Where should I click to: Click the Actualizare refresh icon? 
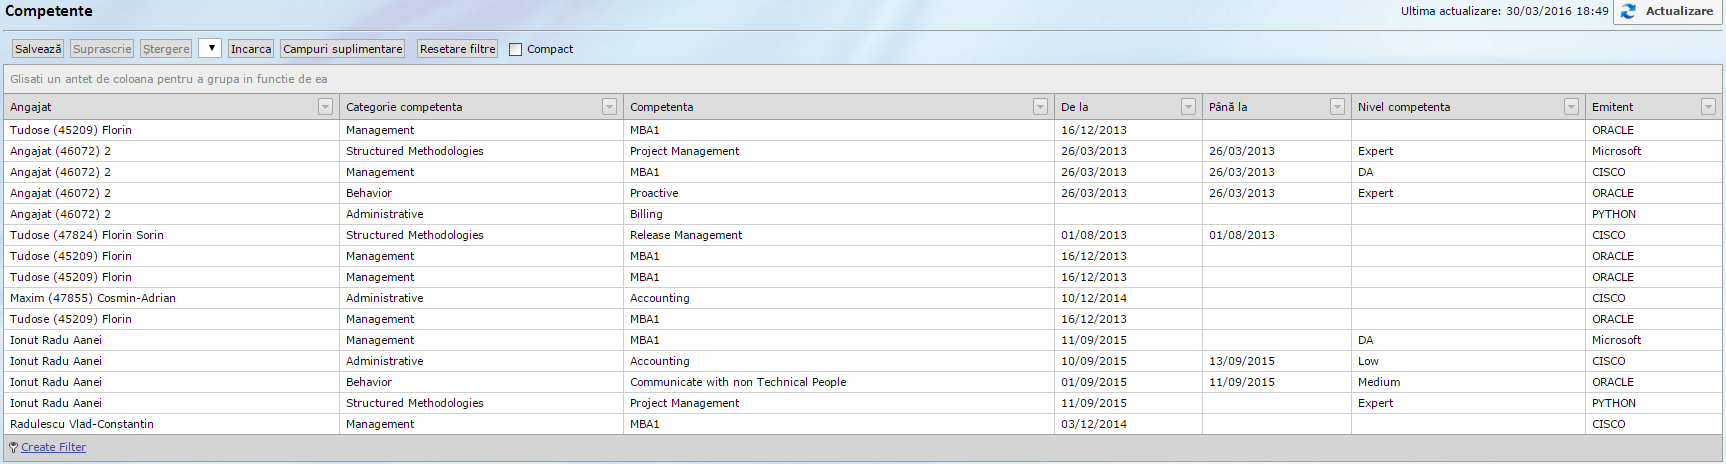[x=1629, y=11]
